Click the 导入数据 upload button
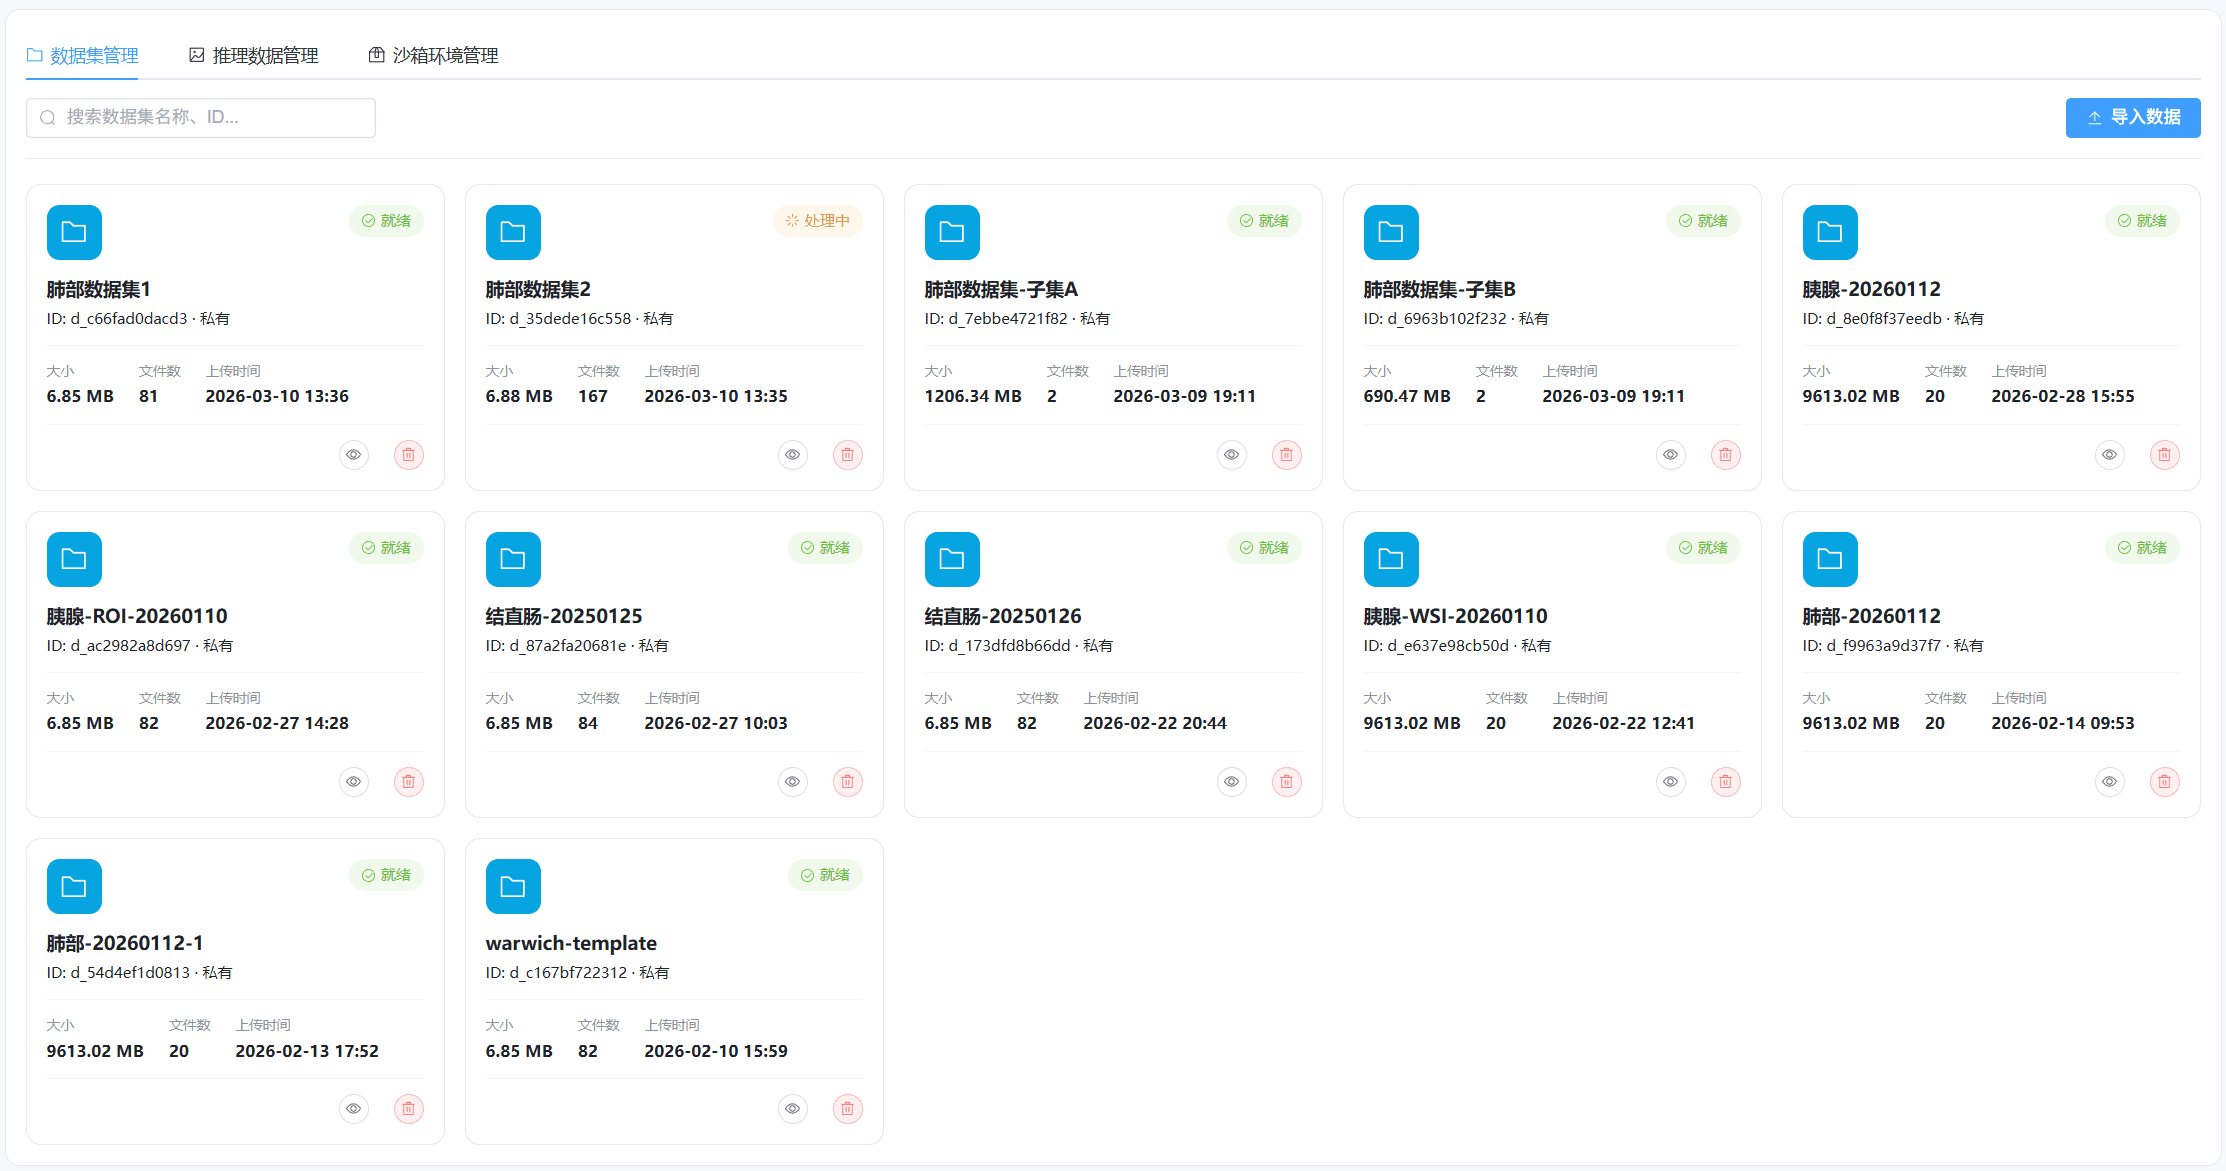The height and width of the screenshot is (1171, 2226). 2133,117
